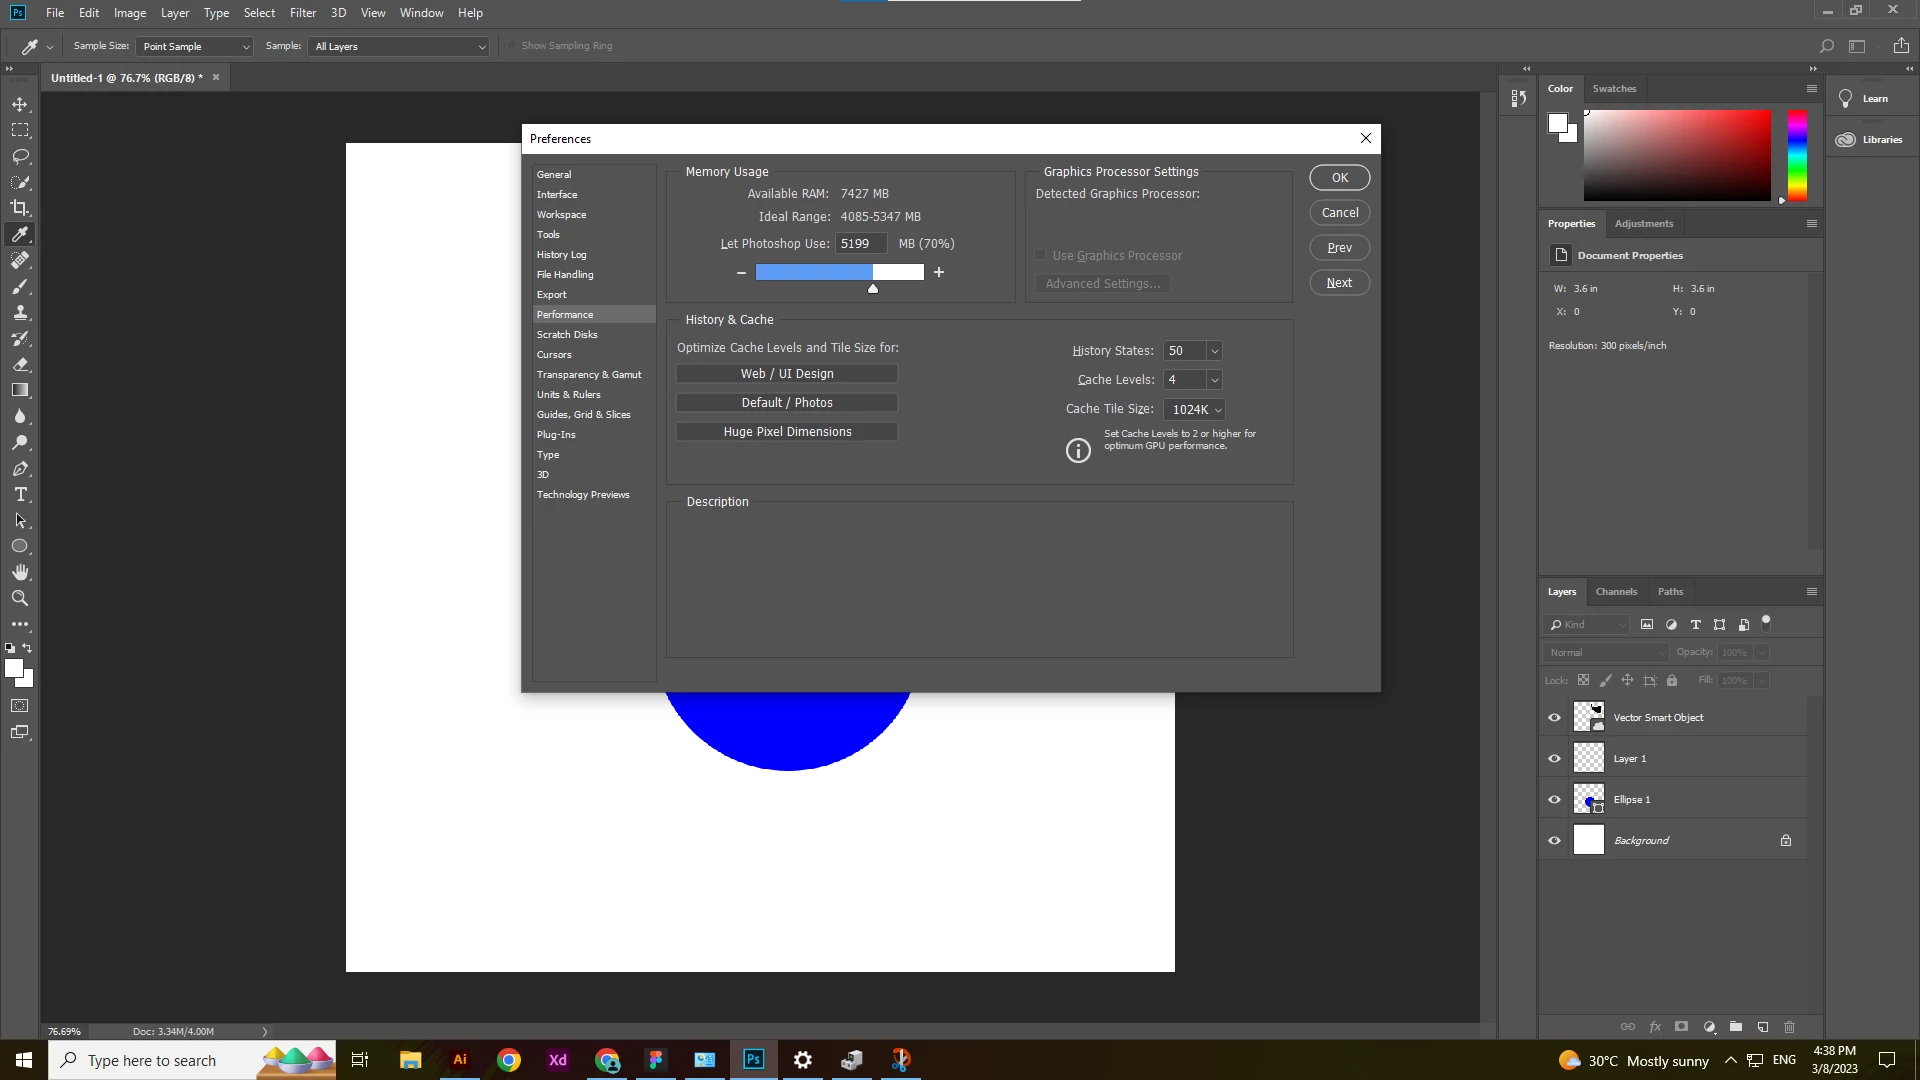This screenshot has width=1920, height=1080.
Task: Click the Huge Pixel Dimensions button
Action: click(x=787, y=432)
